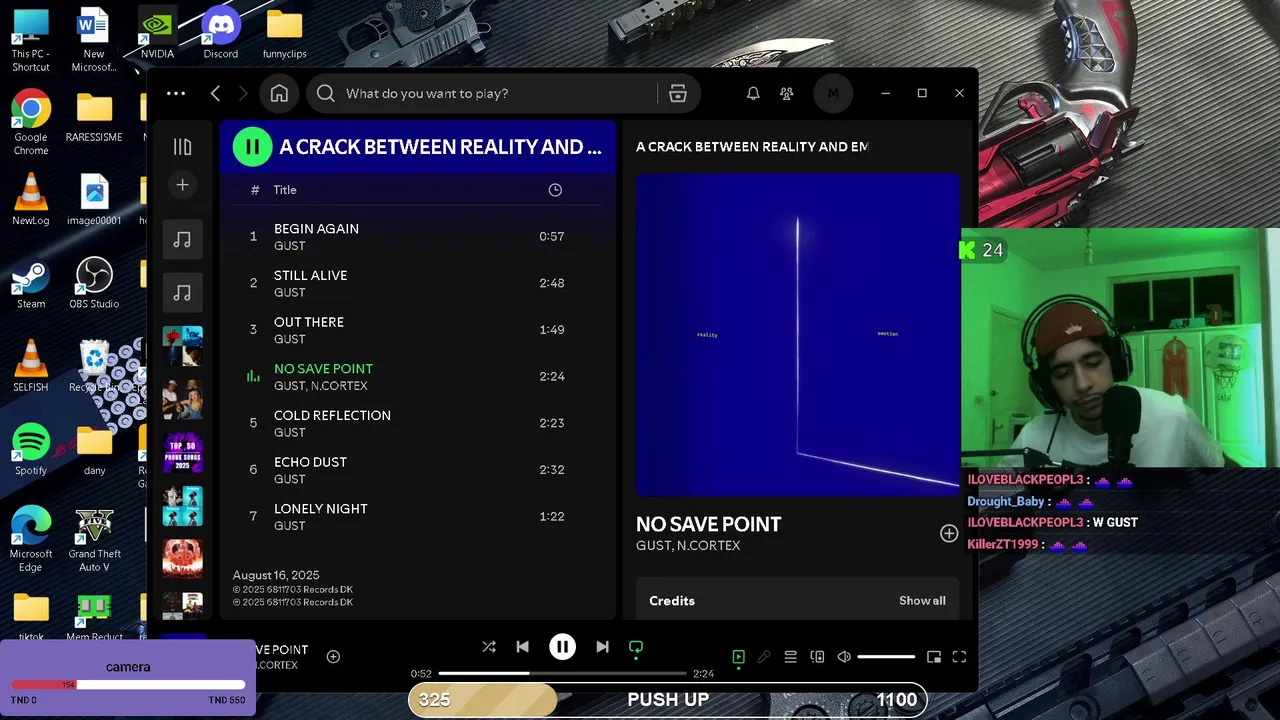Image resolution: width=1280 pixels, height=720 pixels.
Task: Open Google Chrome desktop shortcut
Action: click(31, 122)
